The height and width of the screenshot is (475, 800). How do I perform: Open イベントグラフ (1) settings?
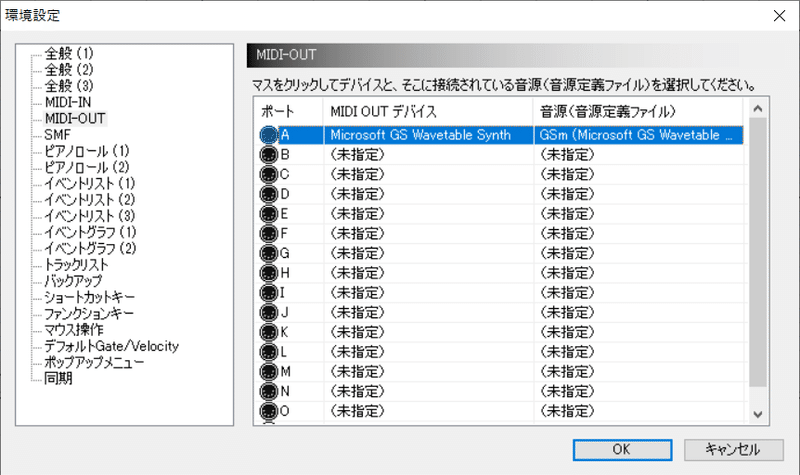[90, 232]
